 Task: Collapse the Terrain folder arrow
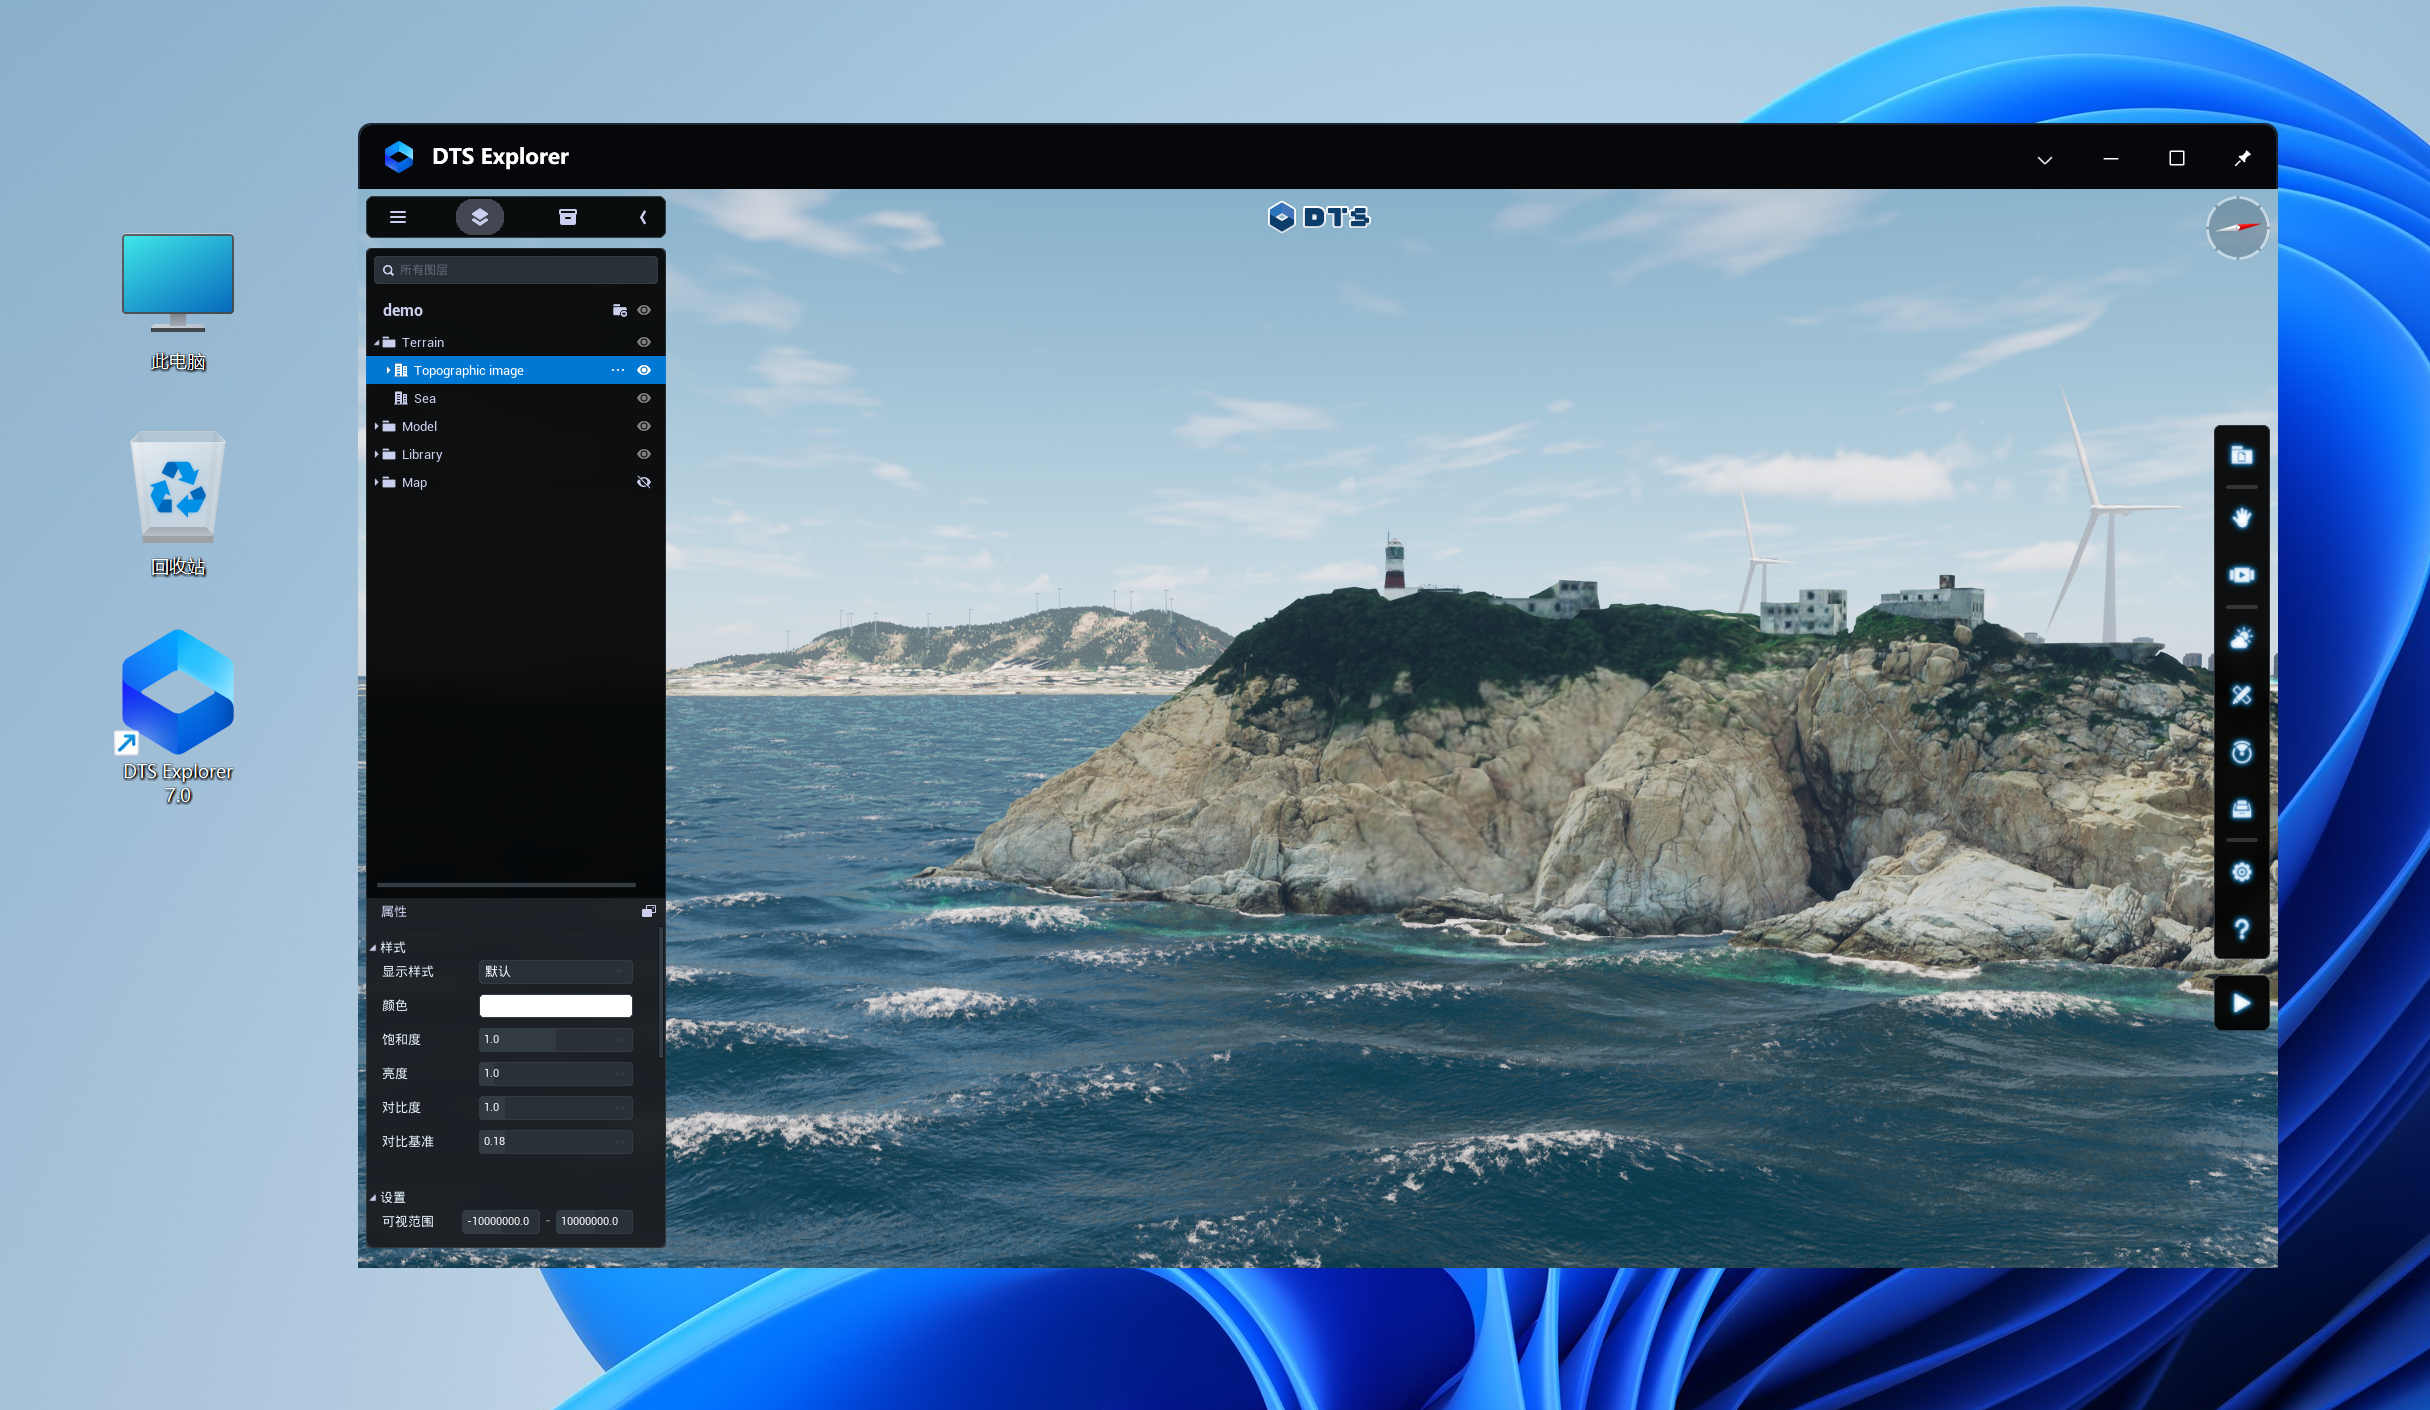(377, 343)
